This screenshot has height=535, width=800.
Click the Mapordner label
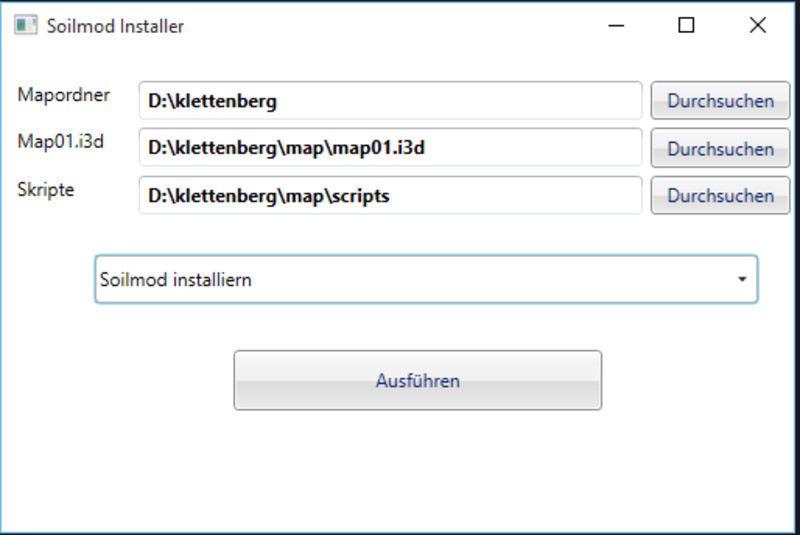pos(64,95)
